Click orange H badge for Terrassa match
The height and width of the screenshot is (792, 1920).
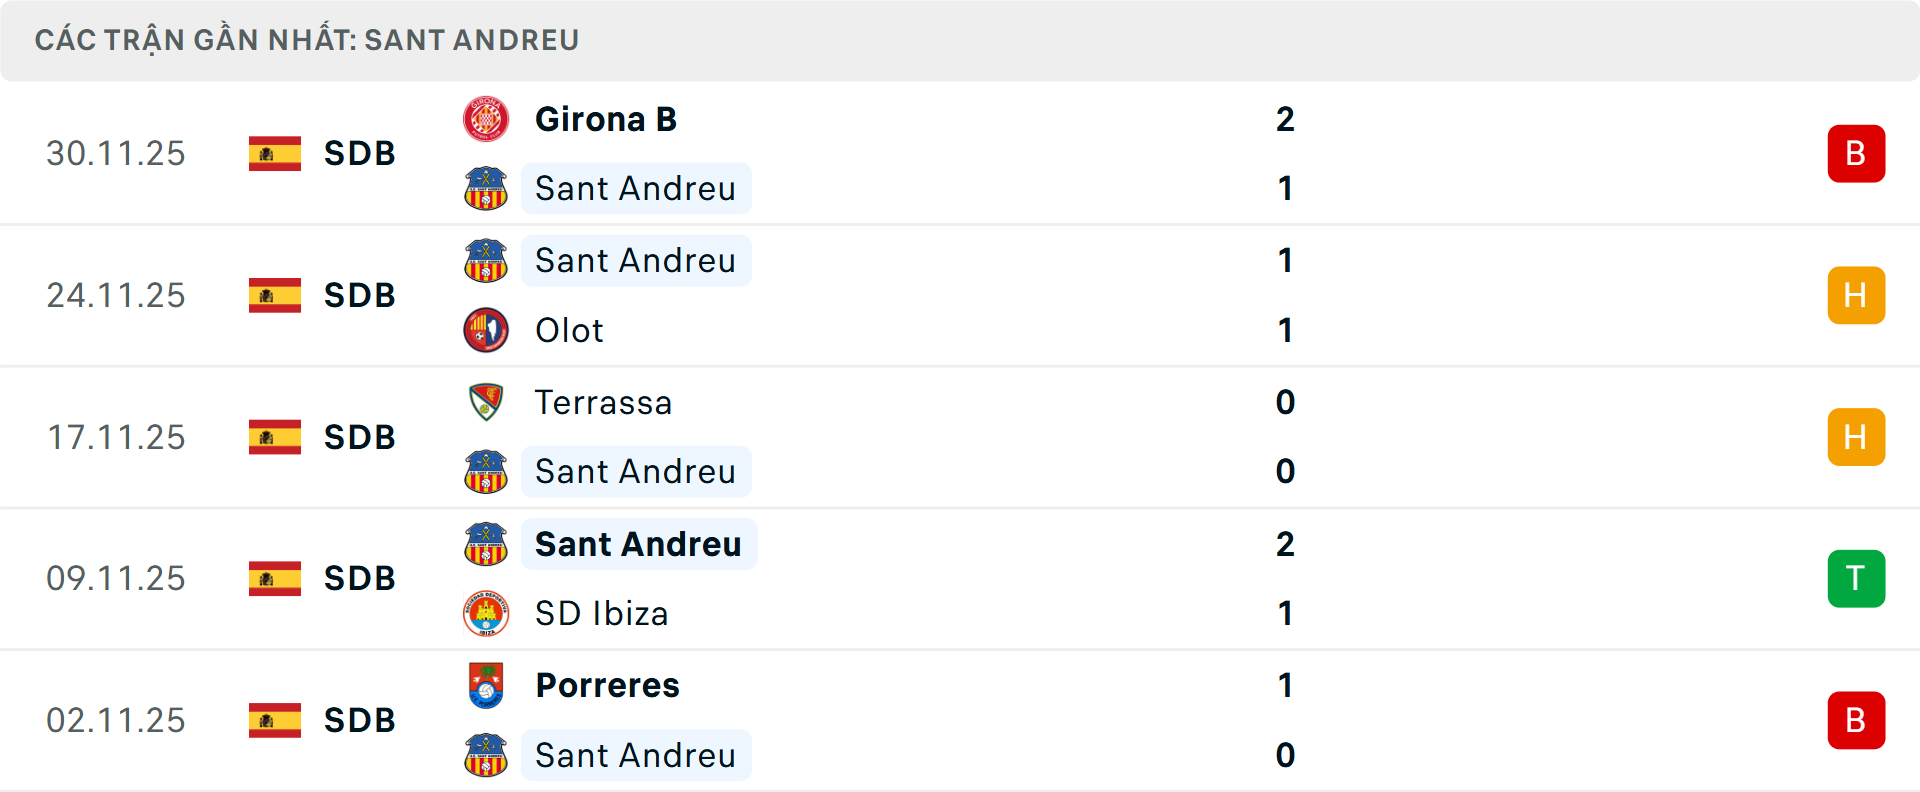1856,437
